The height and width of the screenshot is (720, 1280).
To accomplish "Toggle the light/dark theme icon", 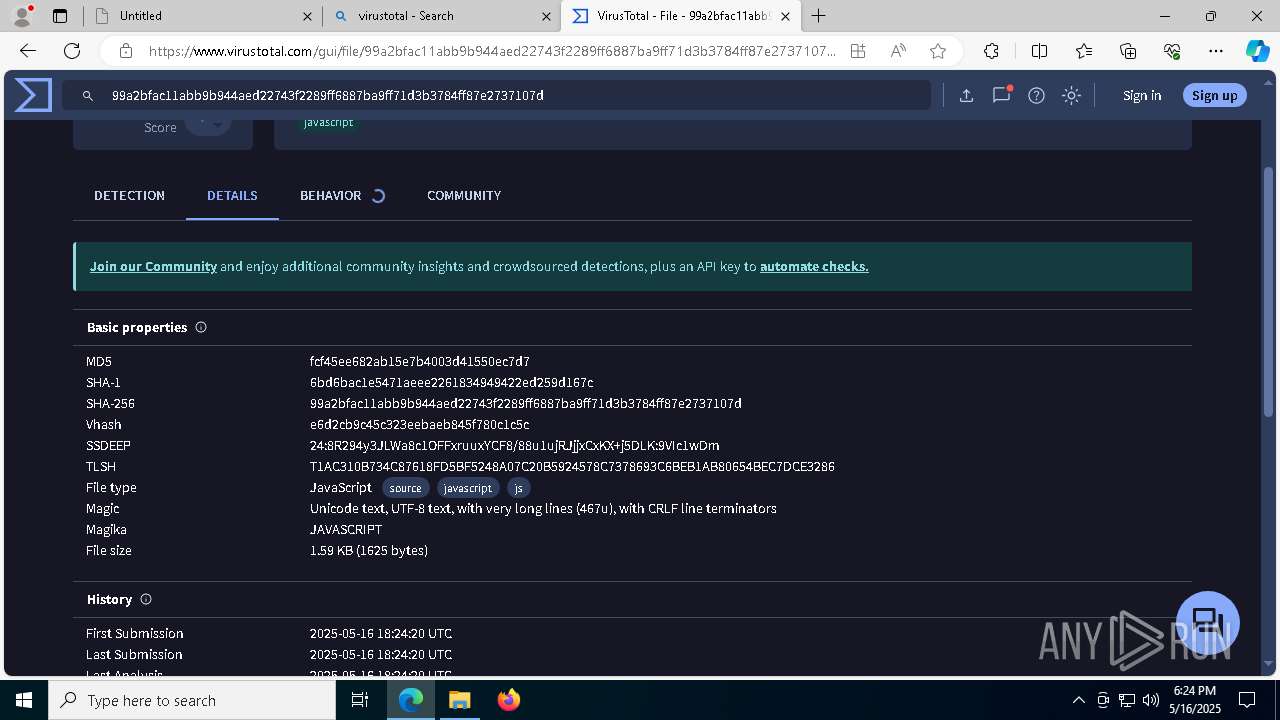I will coord(1071,96).
